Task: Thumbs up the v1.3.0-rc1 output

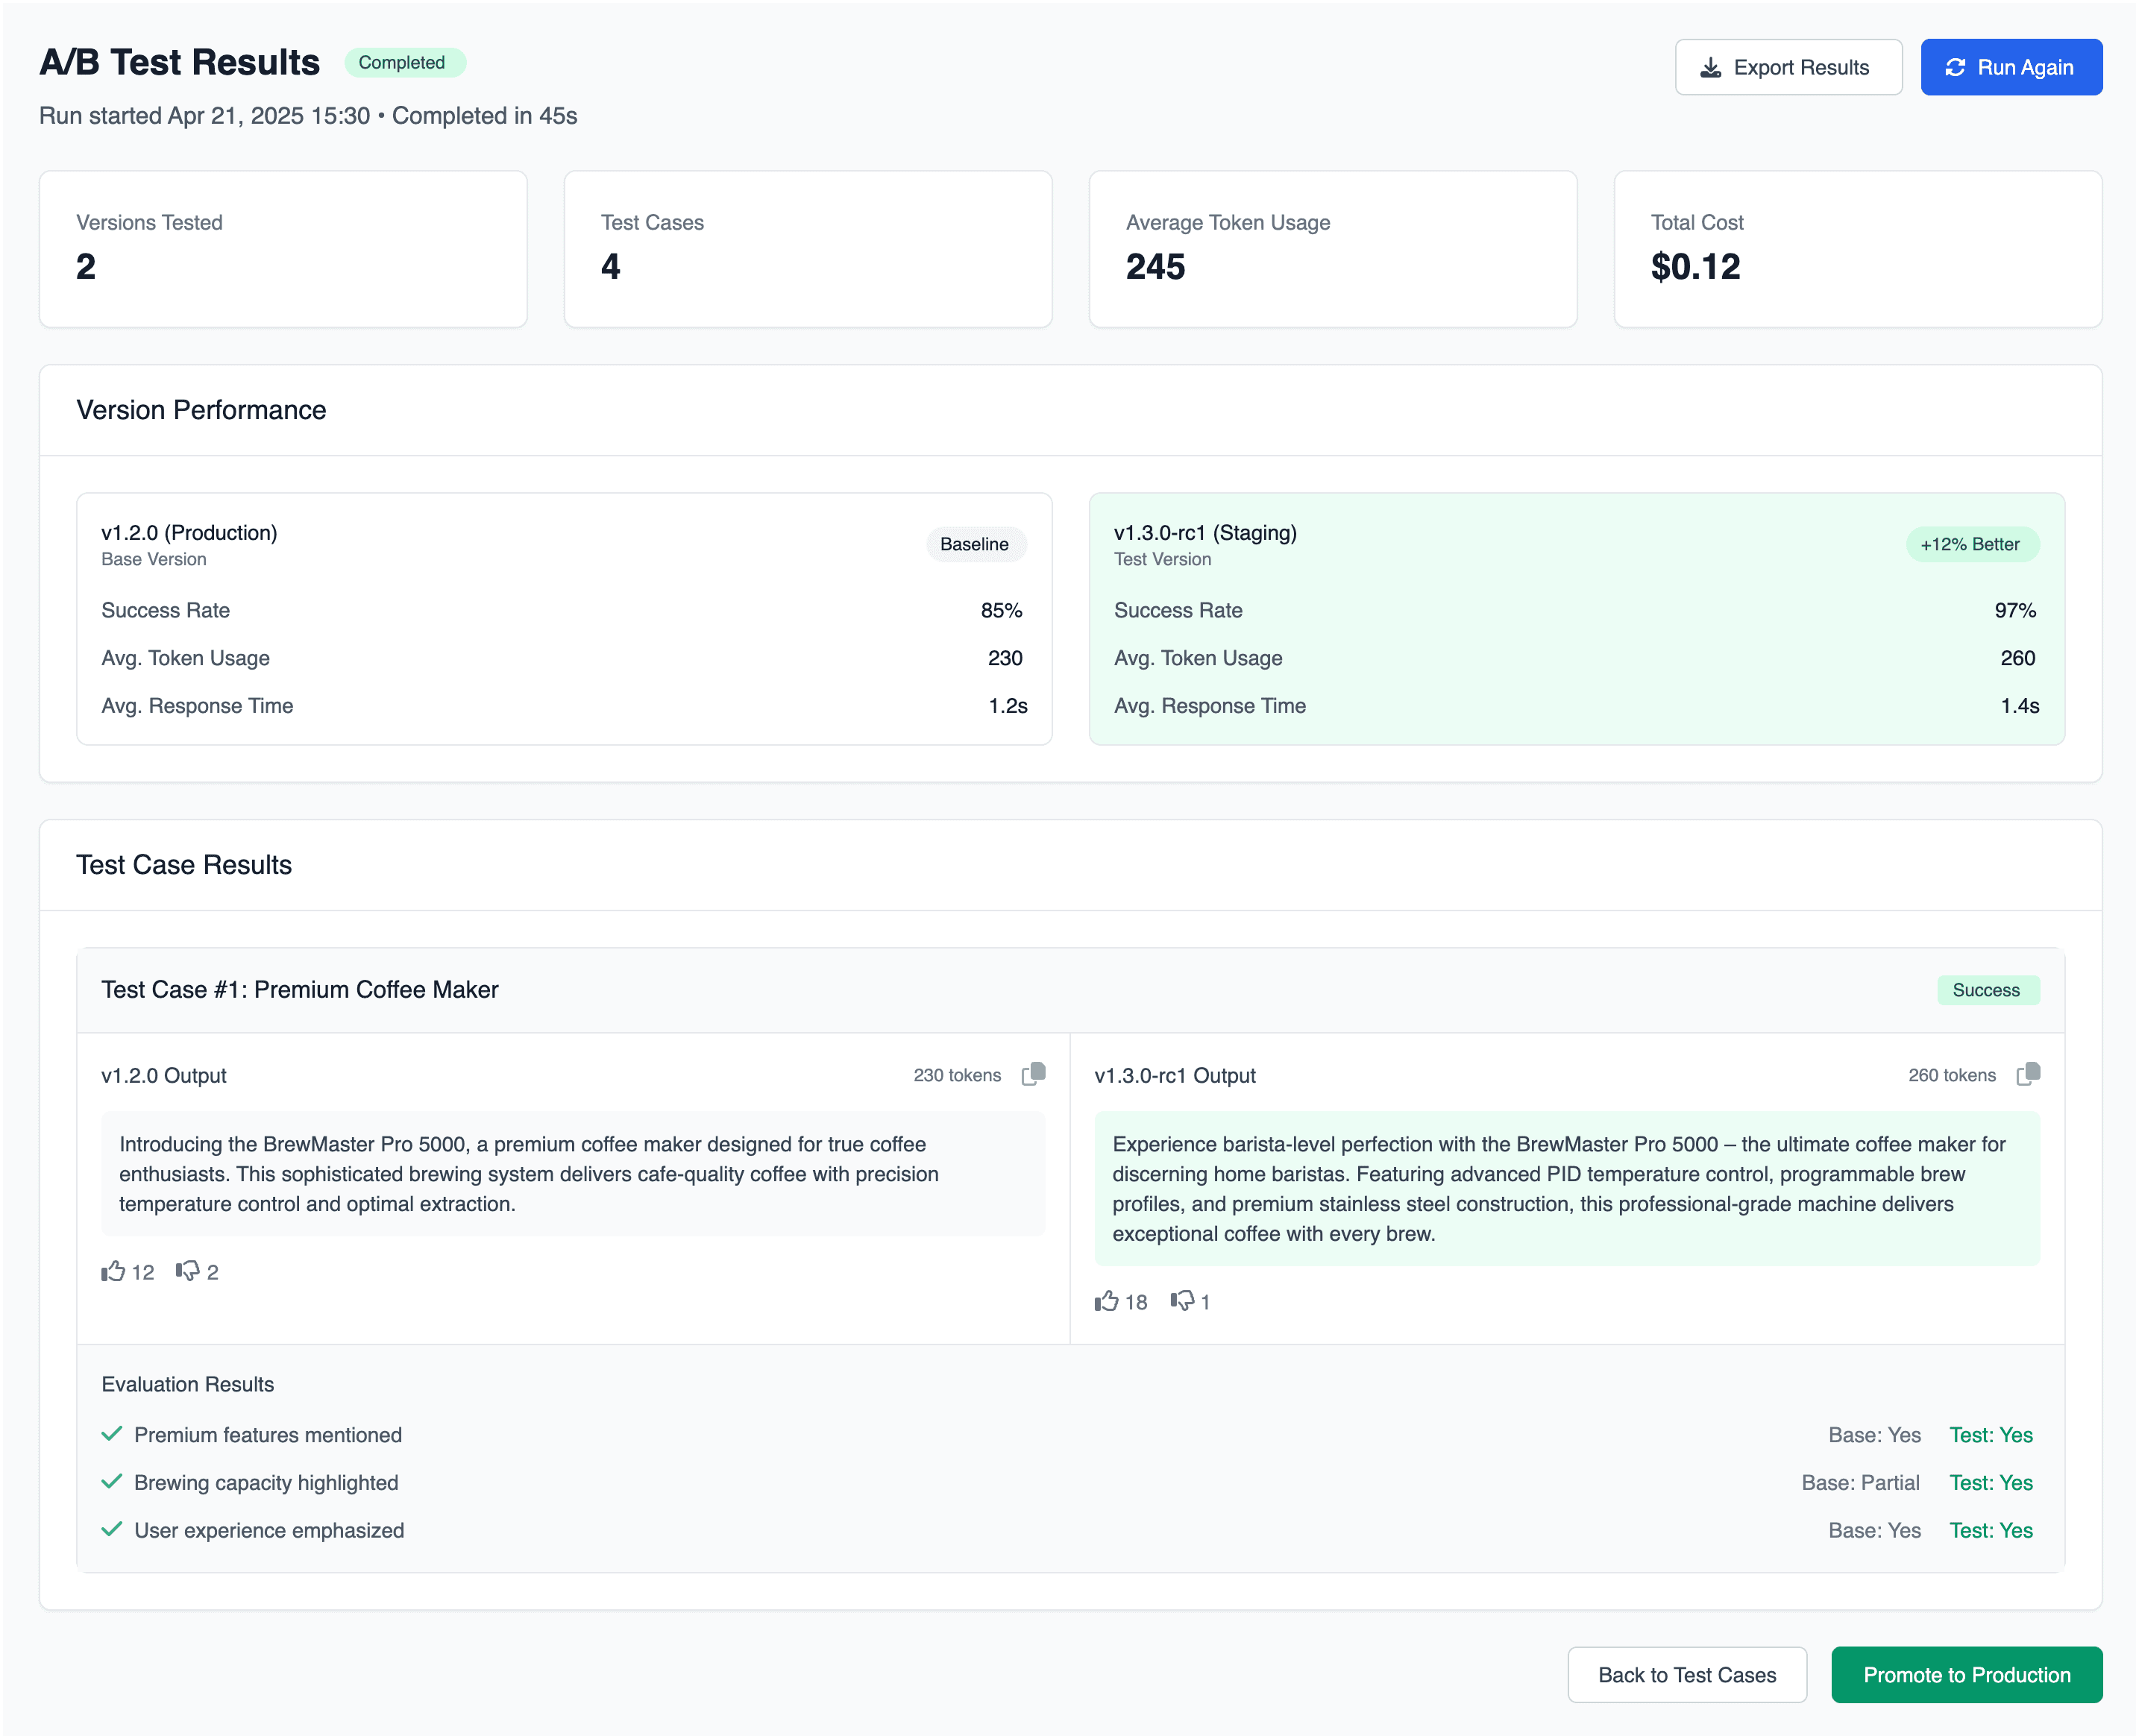Action: coord(1106,1301)
